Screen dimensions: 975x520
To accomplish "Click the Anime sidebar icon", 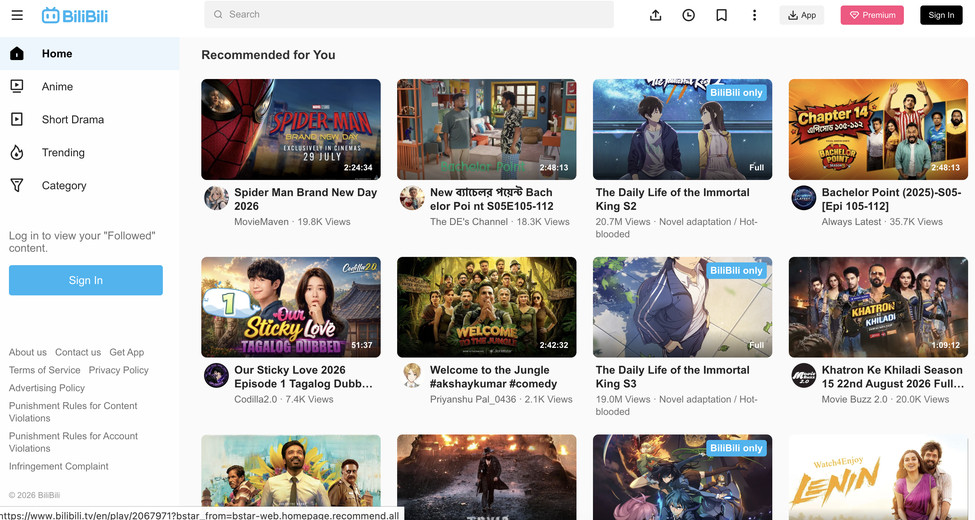I will tap(17, 86).
